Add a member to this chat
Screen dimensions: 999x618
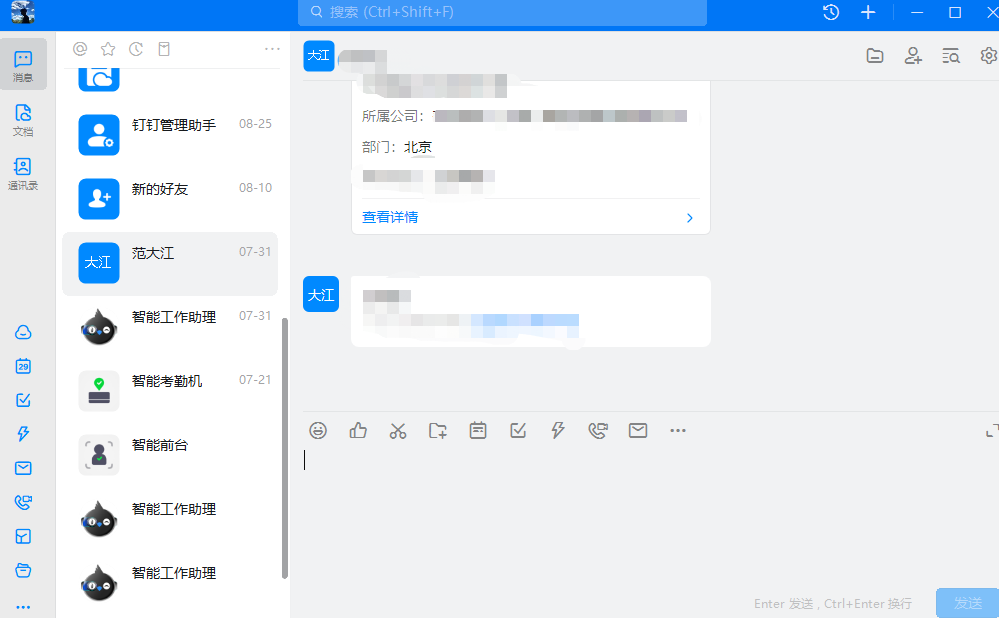coord(913,56)
